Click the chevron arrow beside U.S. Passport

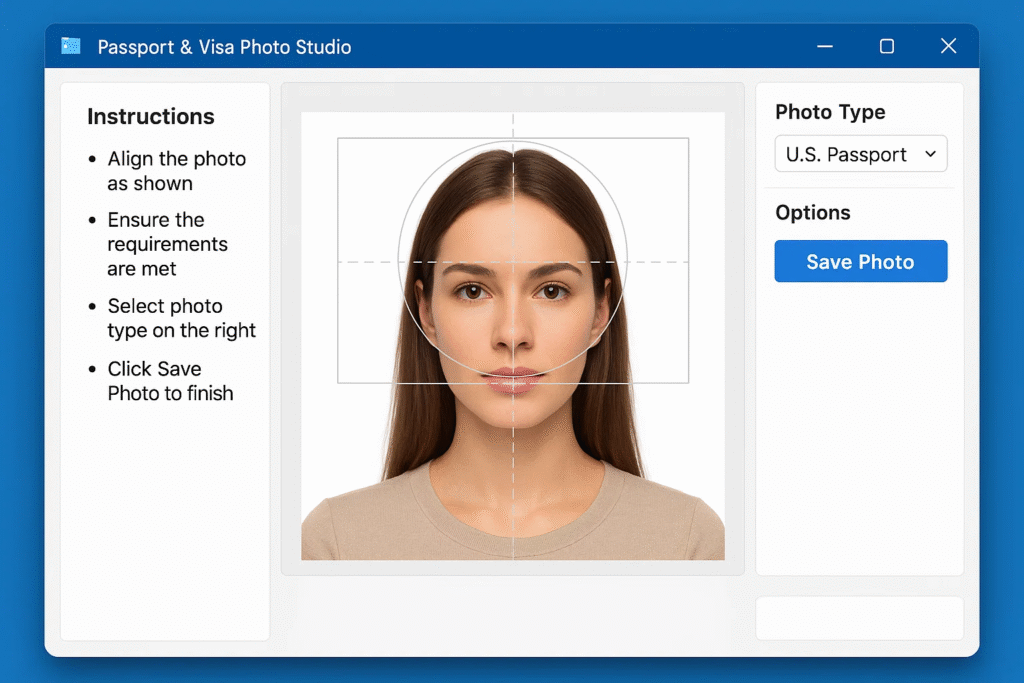point(930,154)
